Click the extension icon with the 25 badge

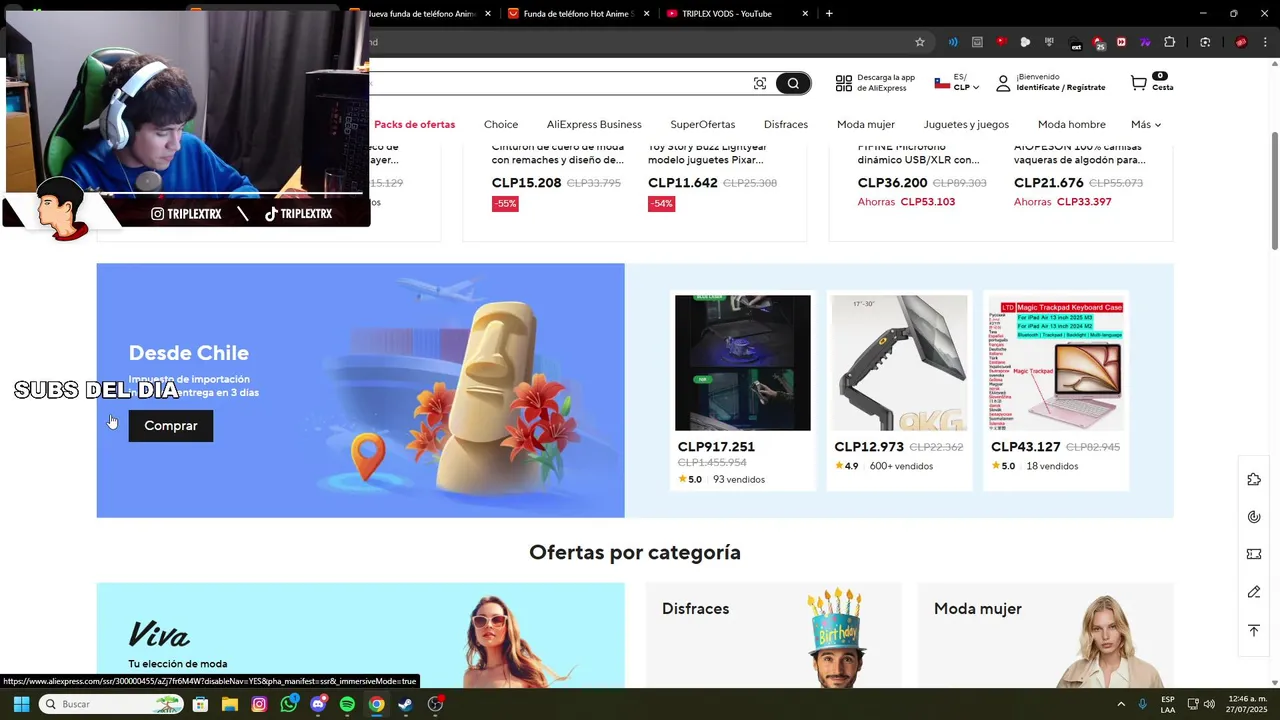click(1099, 43)
